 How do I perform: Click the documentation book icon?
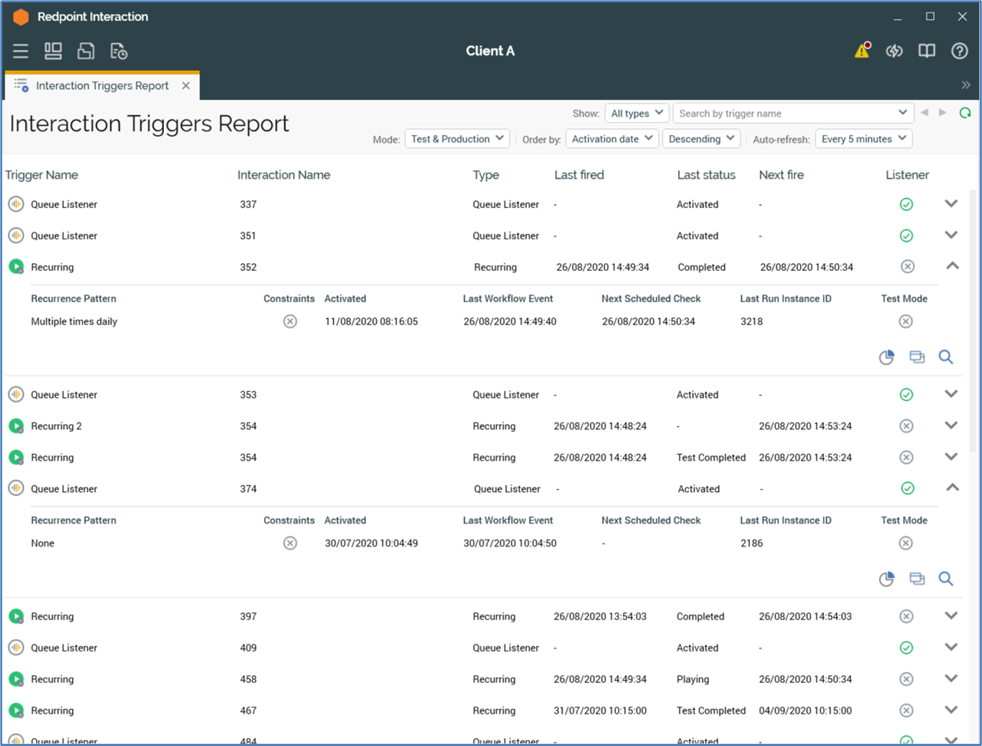[x=927, y=51]
